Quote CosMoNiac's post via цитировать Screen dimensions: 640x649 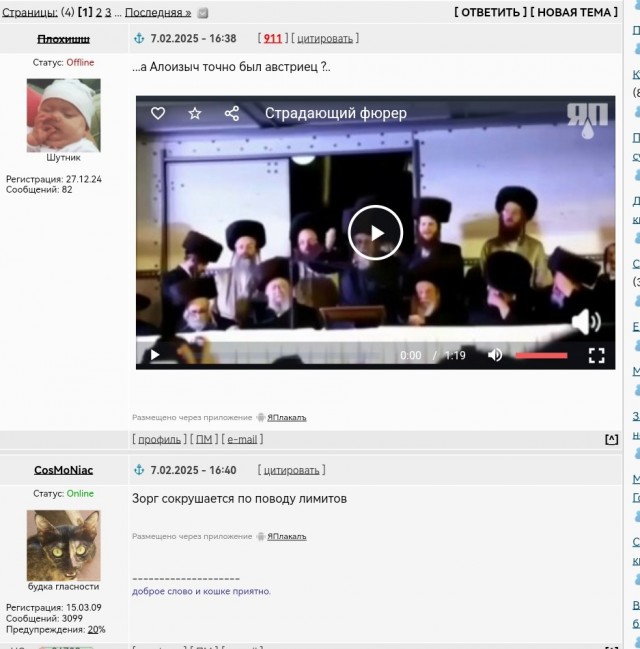[291, 470]
